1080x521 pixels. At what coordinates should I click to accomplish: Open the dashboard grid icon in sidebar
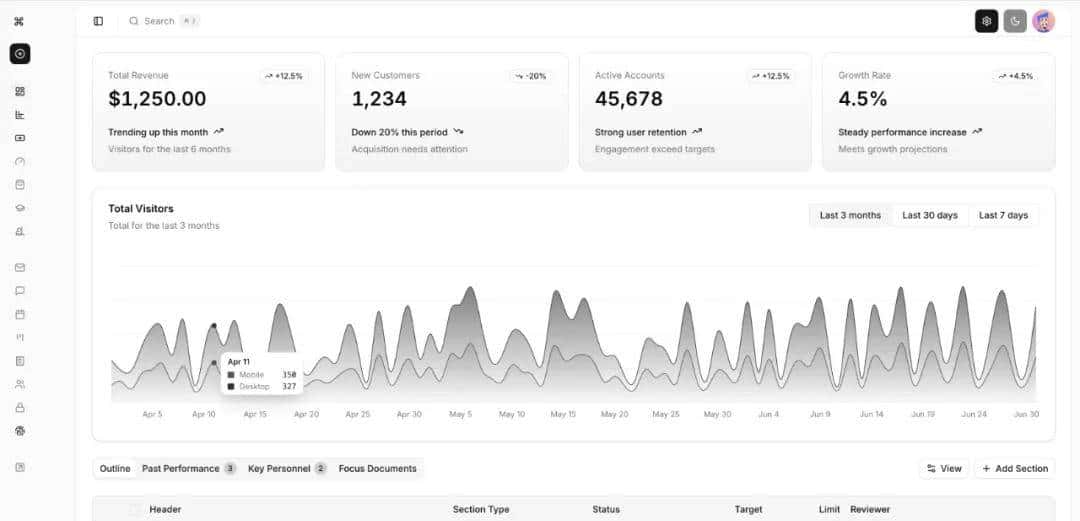pos(20,92)
